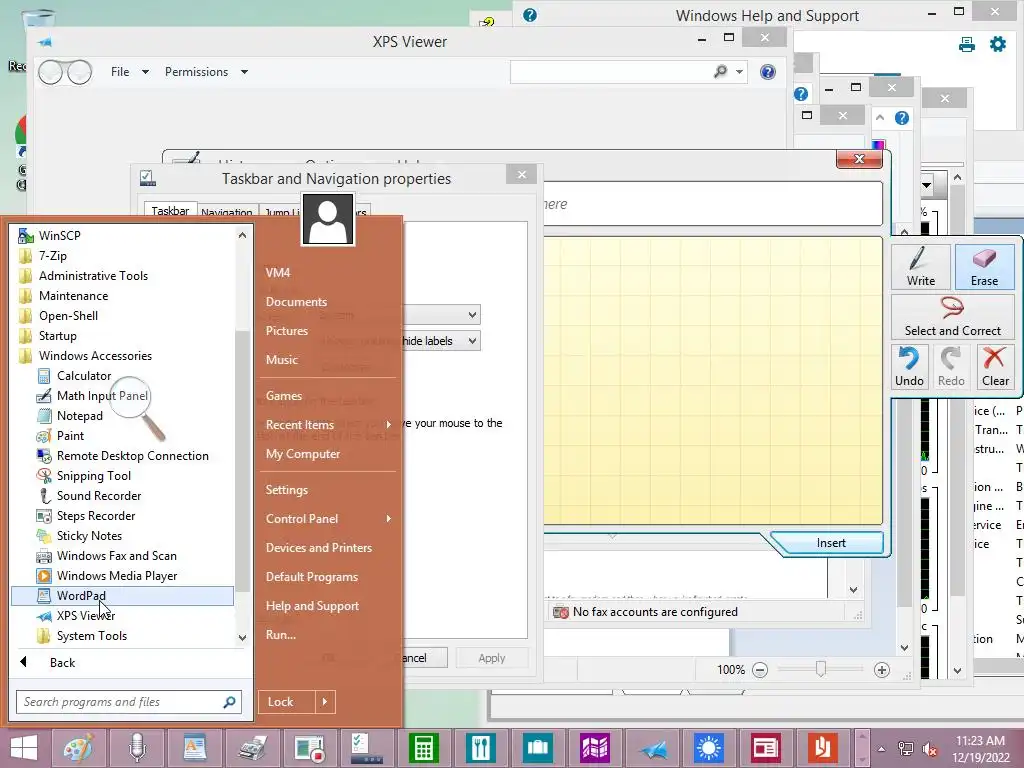Click Run... in the start menu
The height and width of the screenshot is (768, 1024).
[x=281, y=635]
